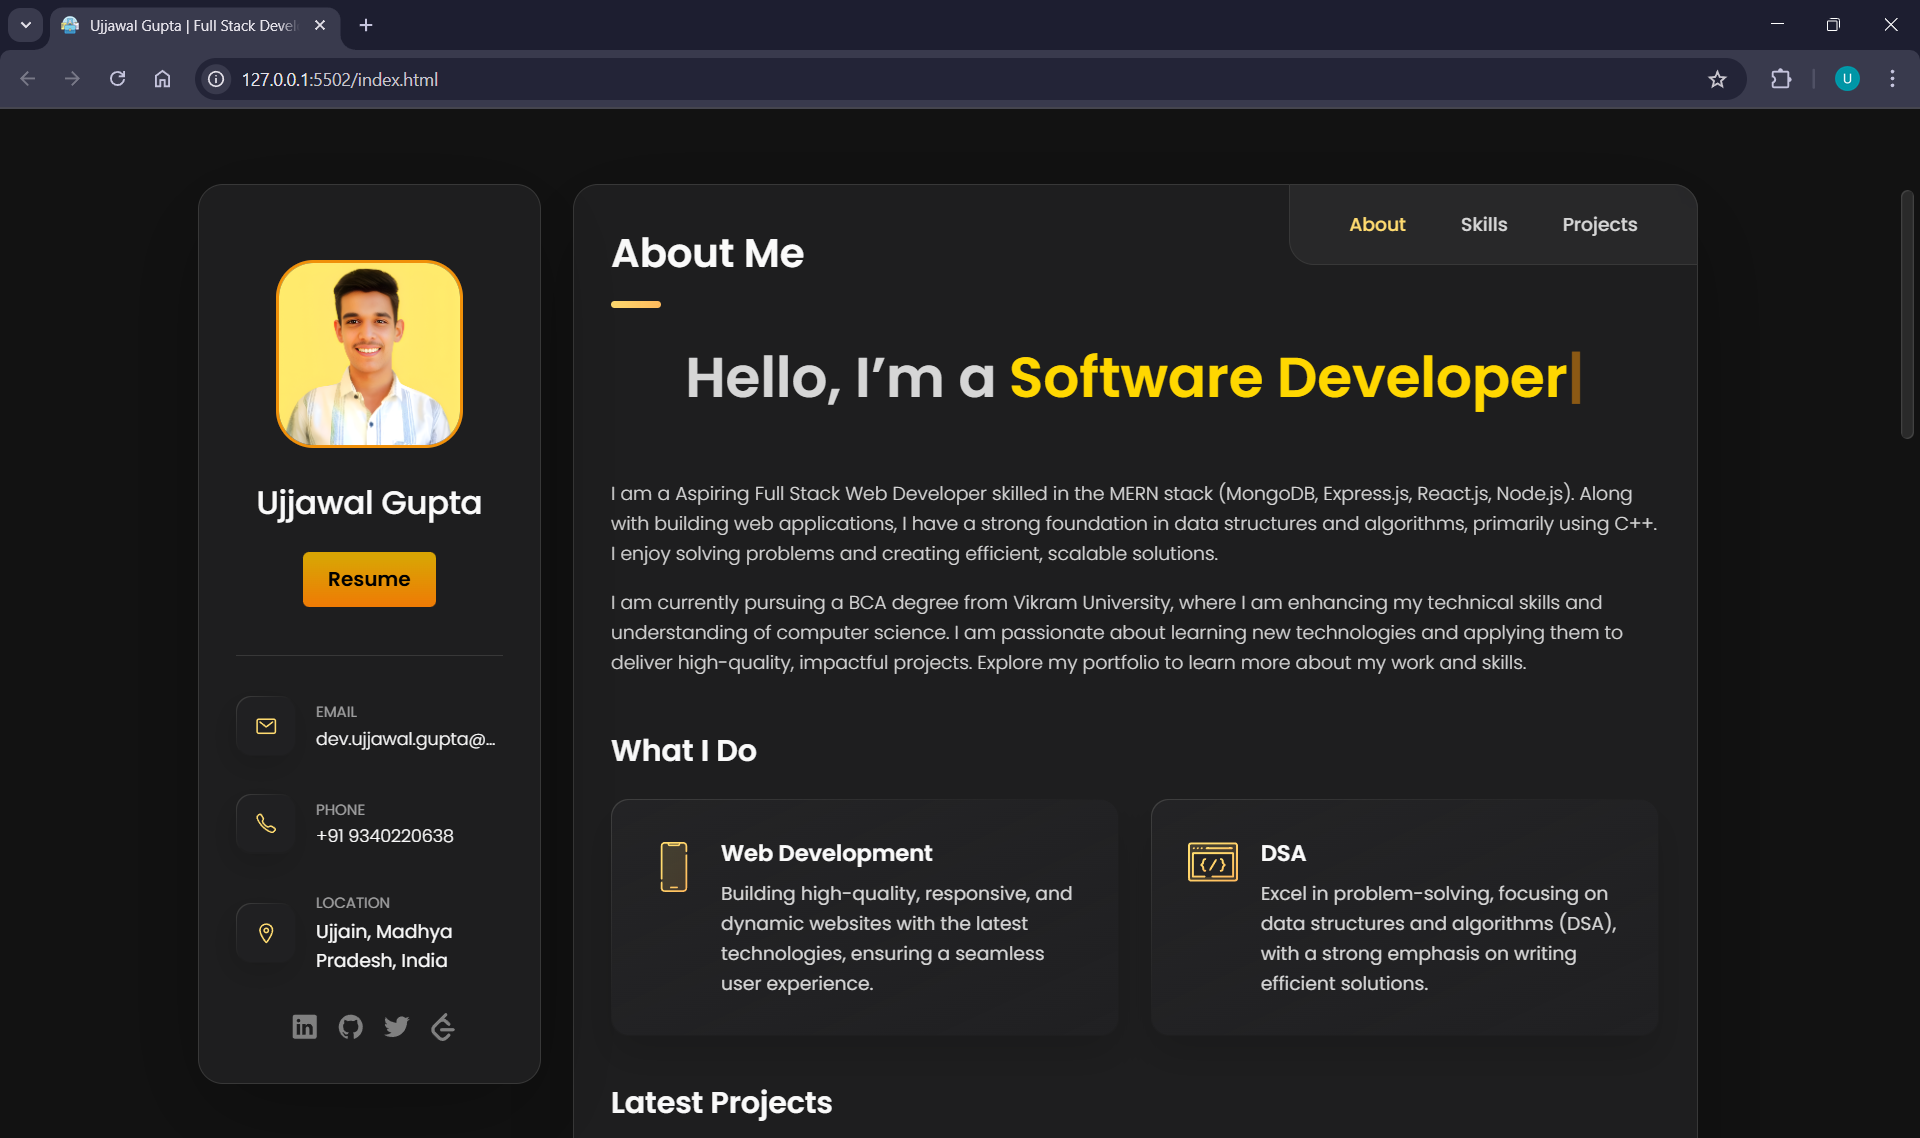
Task: Click the phone handset icon
Action: pyautogui.click(x=266, y=823)
